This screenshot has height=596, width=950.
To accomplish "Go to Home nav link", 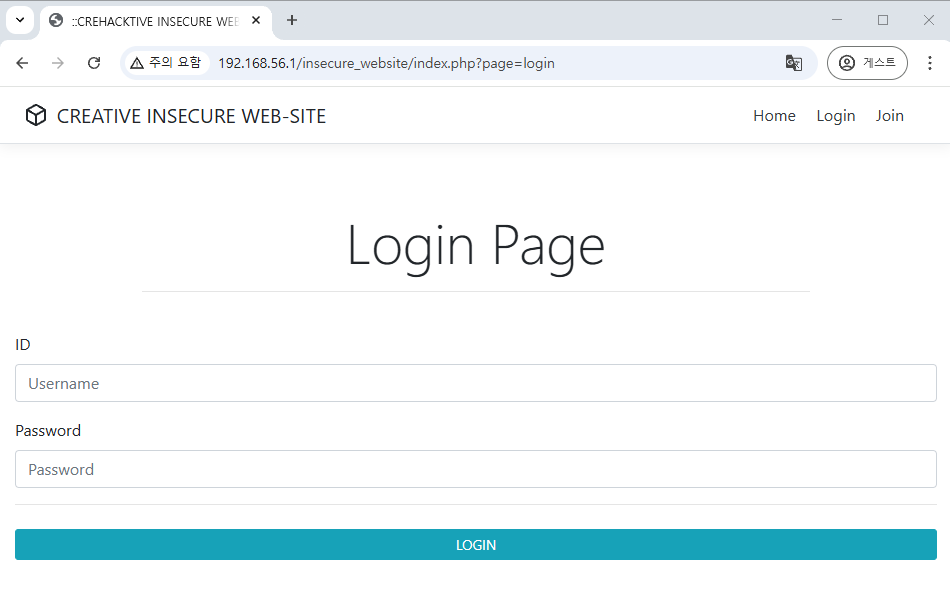I will (774, 116).
